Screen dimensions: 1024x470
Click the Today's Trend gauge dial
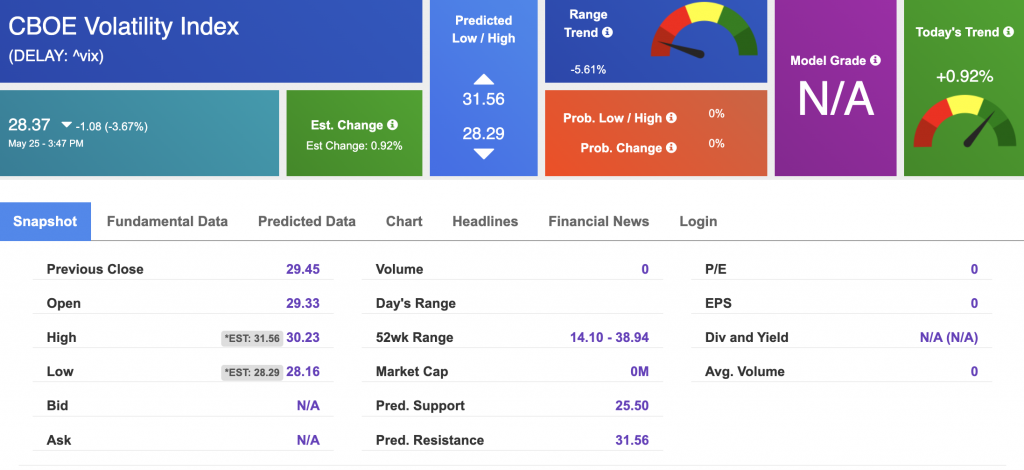coord(965,121)
